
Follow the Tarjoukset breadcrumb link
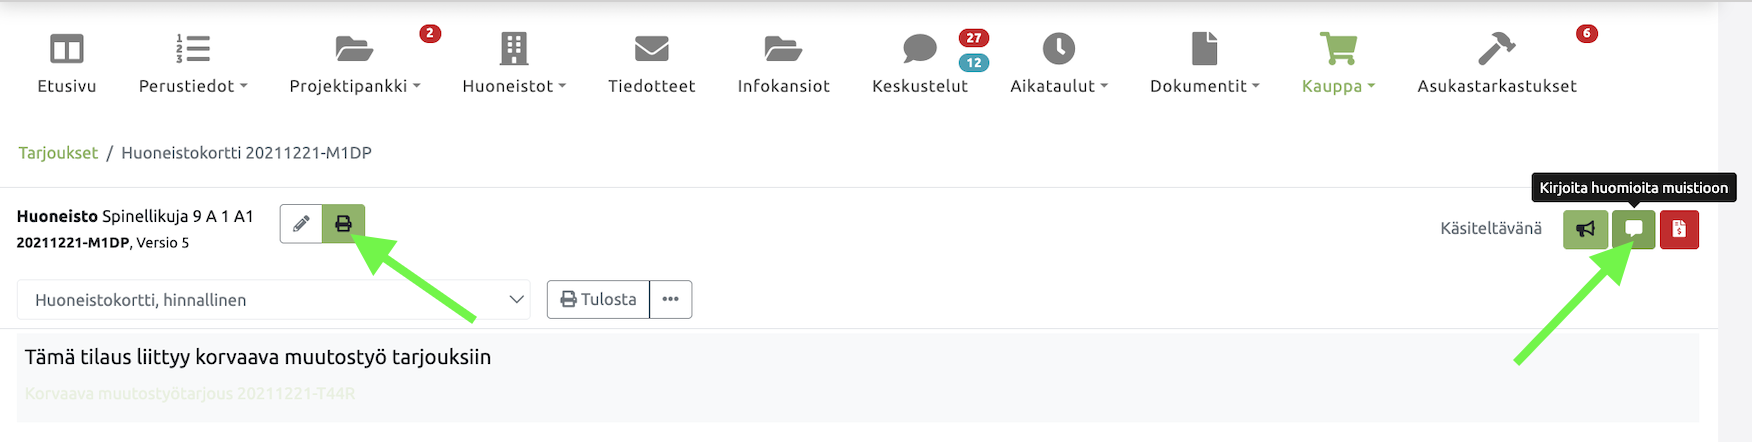coord(58,153)
